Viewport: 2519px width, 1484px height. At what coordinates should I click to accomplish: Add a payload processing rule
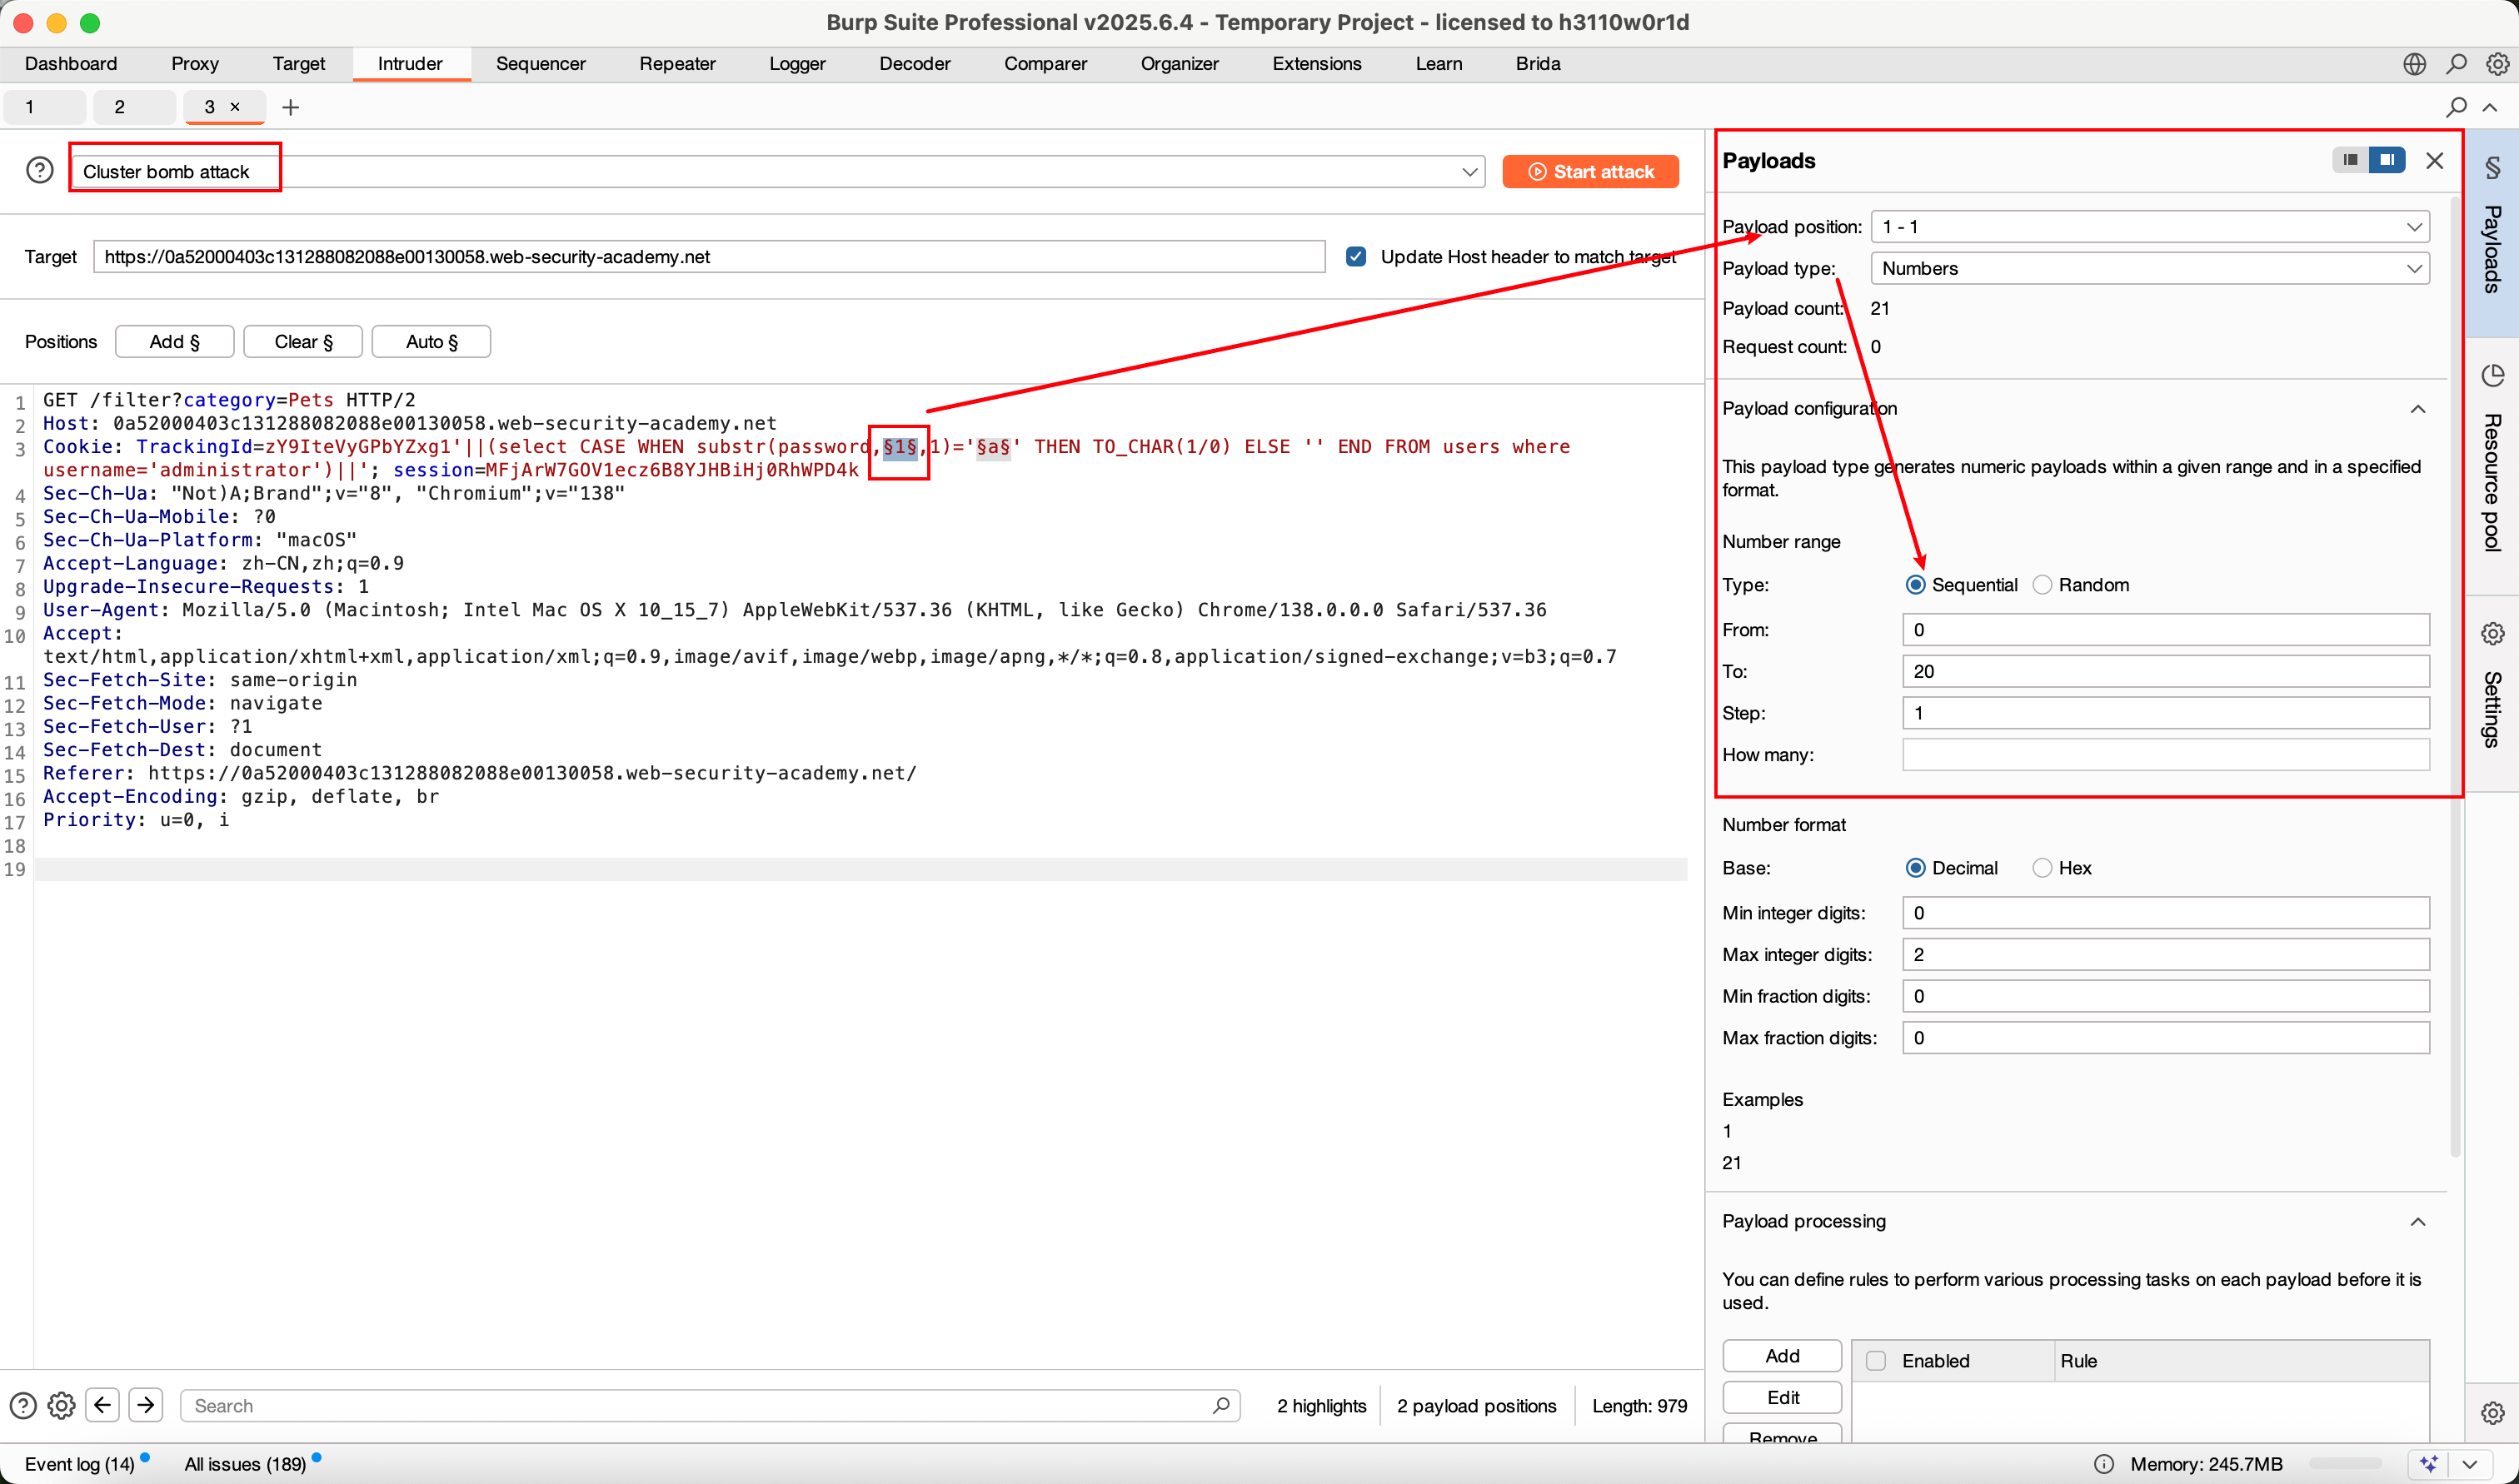(x=1781, y=1355)
